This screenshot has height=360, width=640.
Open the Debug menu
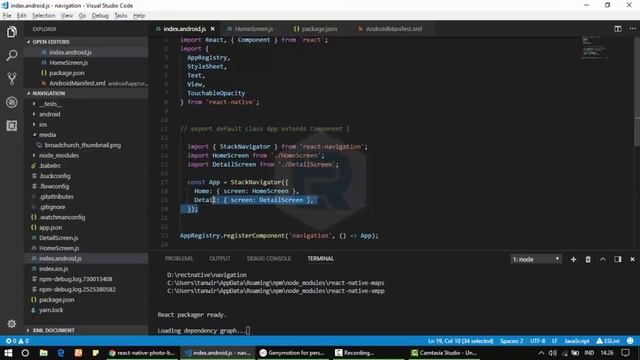100,16
